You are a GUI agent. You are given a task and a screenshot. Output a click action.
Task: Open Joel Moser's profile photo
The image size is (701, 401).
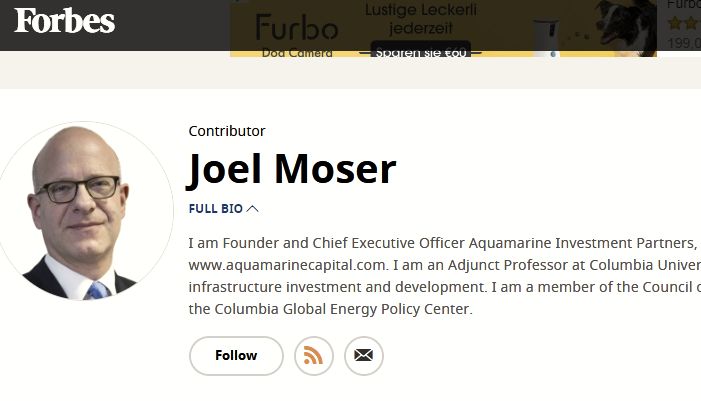pyautogui.click(x=85, y=211)
